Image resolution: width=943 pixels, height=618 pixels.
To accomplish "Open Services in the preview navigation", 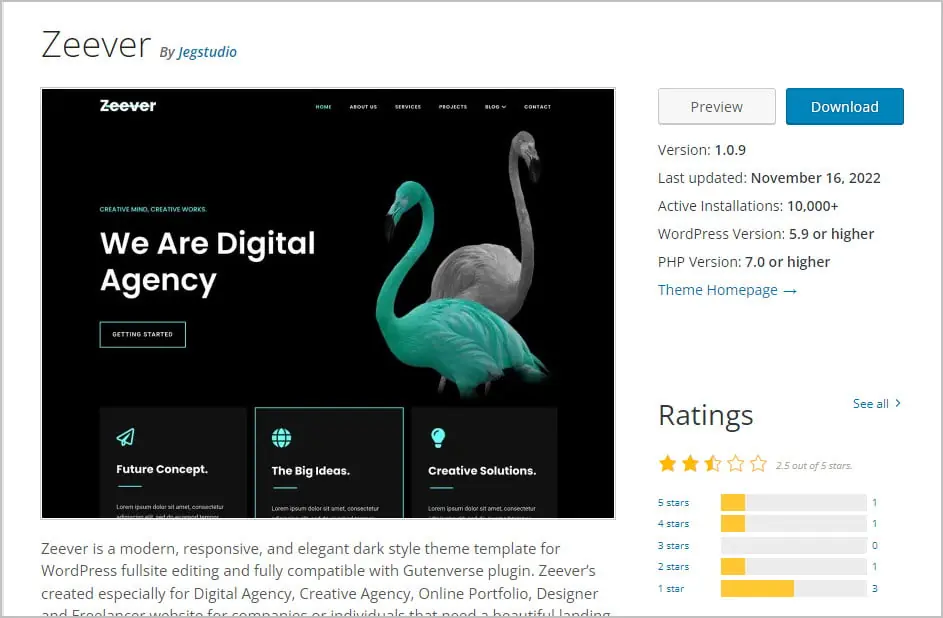I will point(408,107).
